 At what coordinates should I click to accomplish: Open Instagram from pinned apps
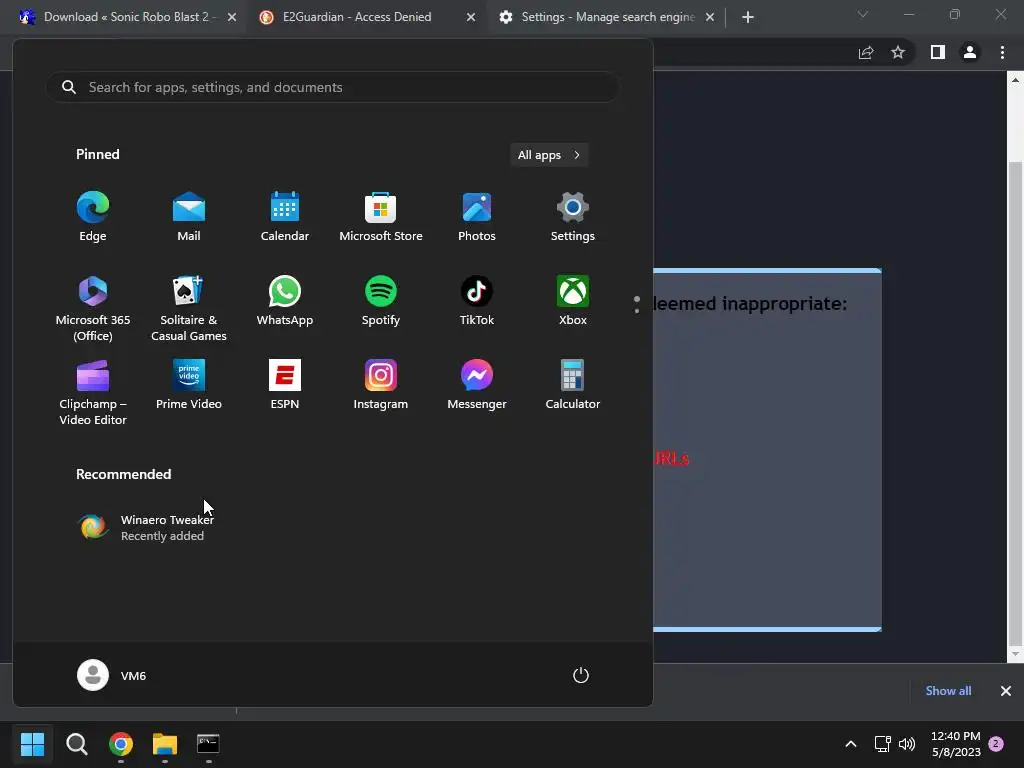(381, 385)
